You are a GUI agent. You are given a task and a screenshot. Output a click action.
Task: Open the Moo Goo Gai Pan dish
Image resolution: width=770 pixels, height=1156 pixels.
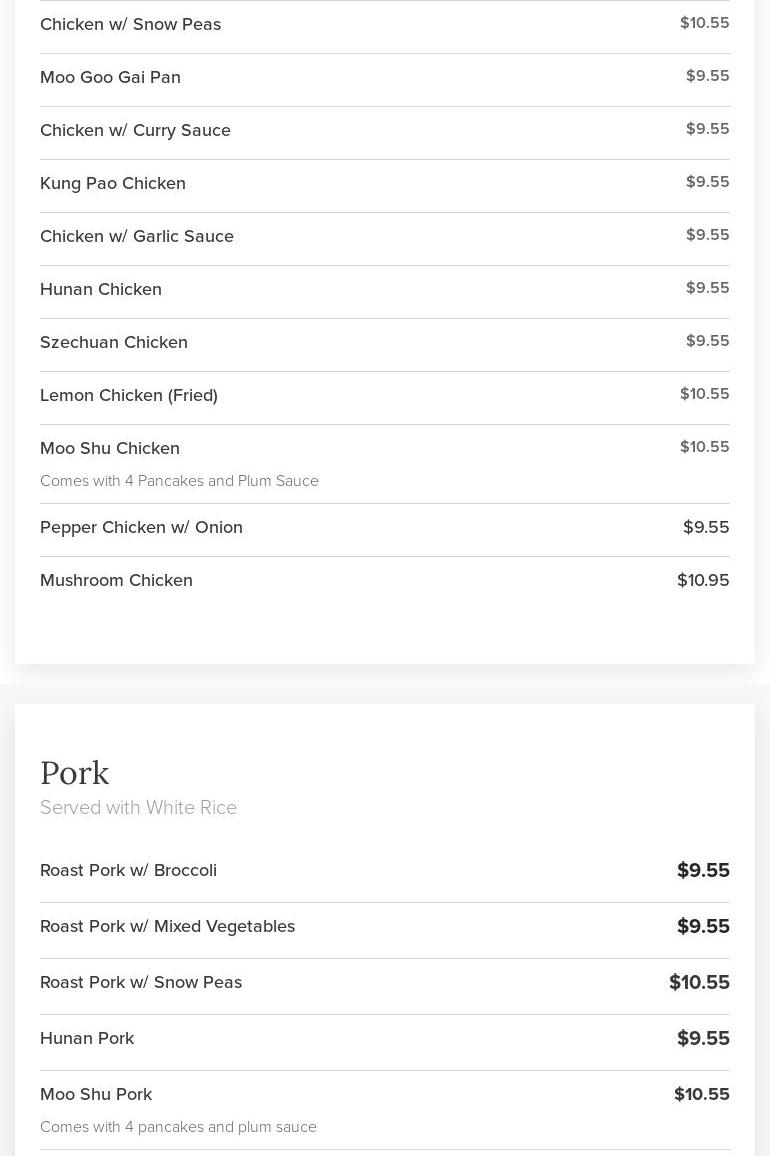click(x=110, y=77)
